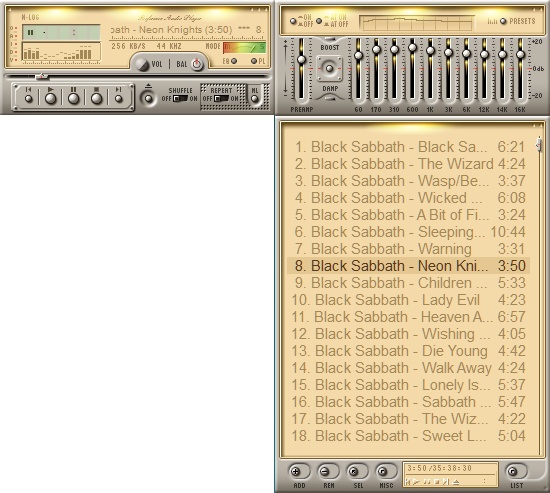The image size is (550, 493).
Task: Click the song seek bar handle
Action: click(x=42, y=76)
